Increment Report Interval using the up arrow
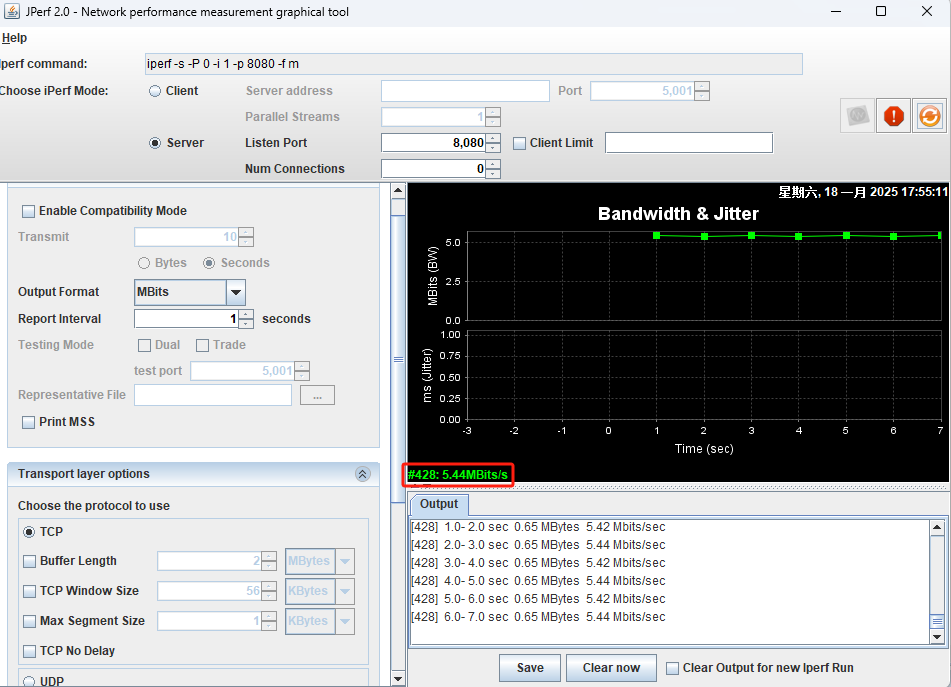The height and width of the screenshot is (687, 951). coord(245,314)
